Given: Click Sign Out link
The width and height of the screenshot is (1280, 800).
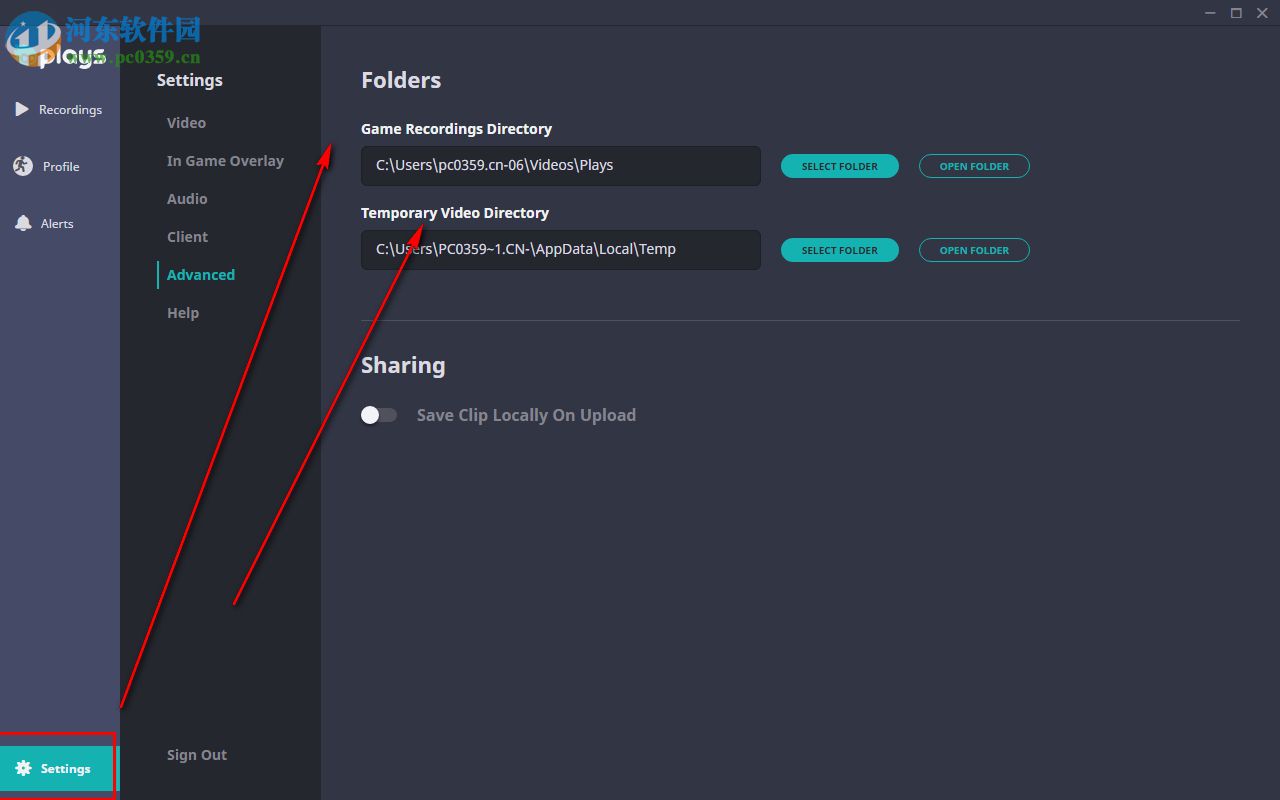Looking at the screenshot, I should coord(197,755).
